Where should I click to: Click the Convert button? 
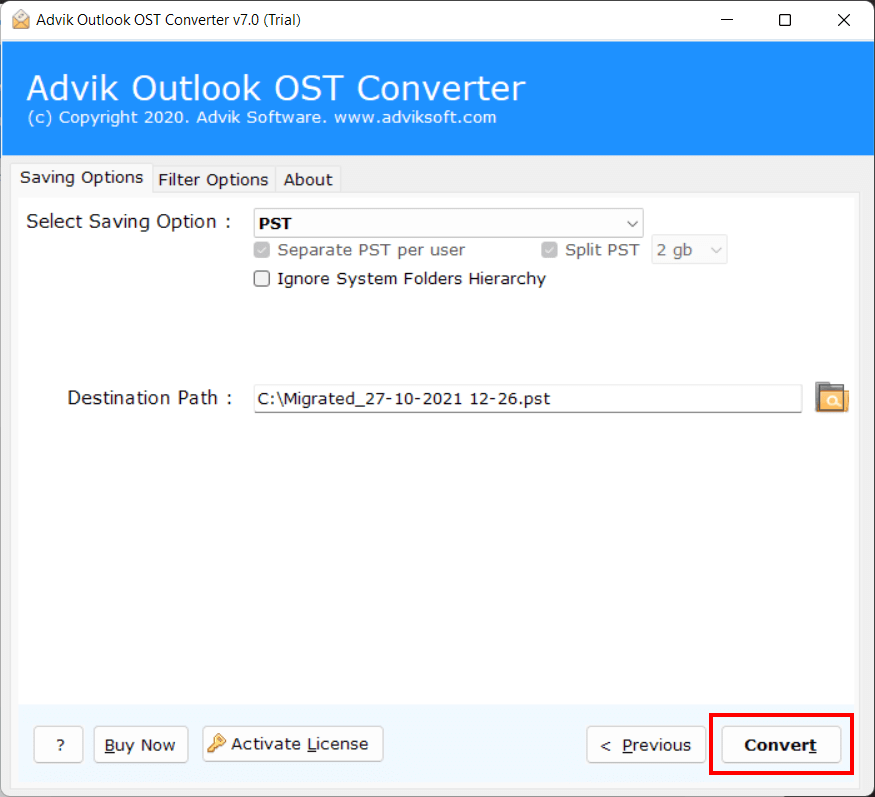click(x=781, y=745)
